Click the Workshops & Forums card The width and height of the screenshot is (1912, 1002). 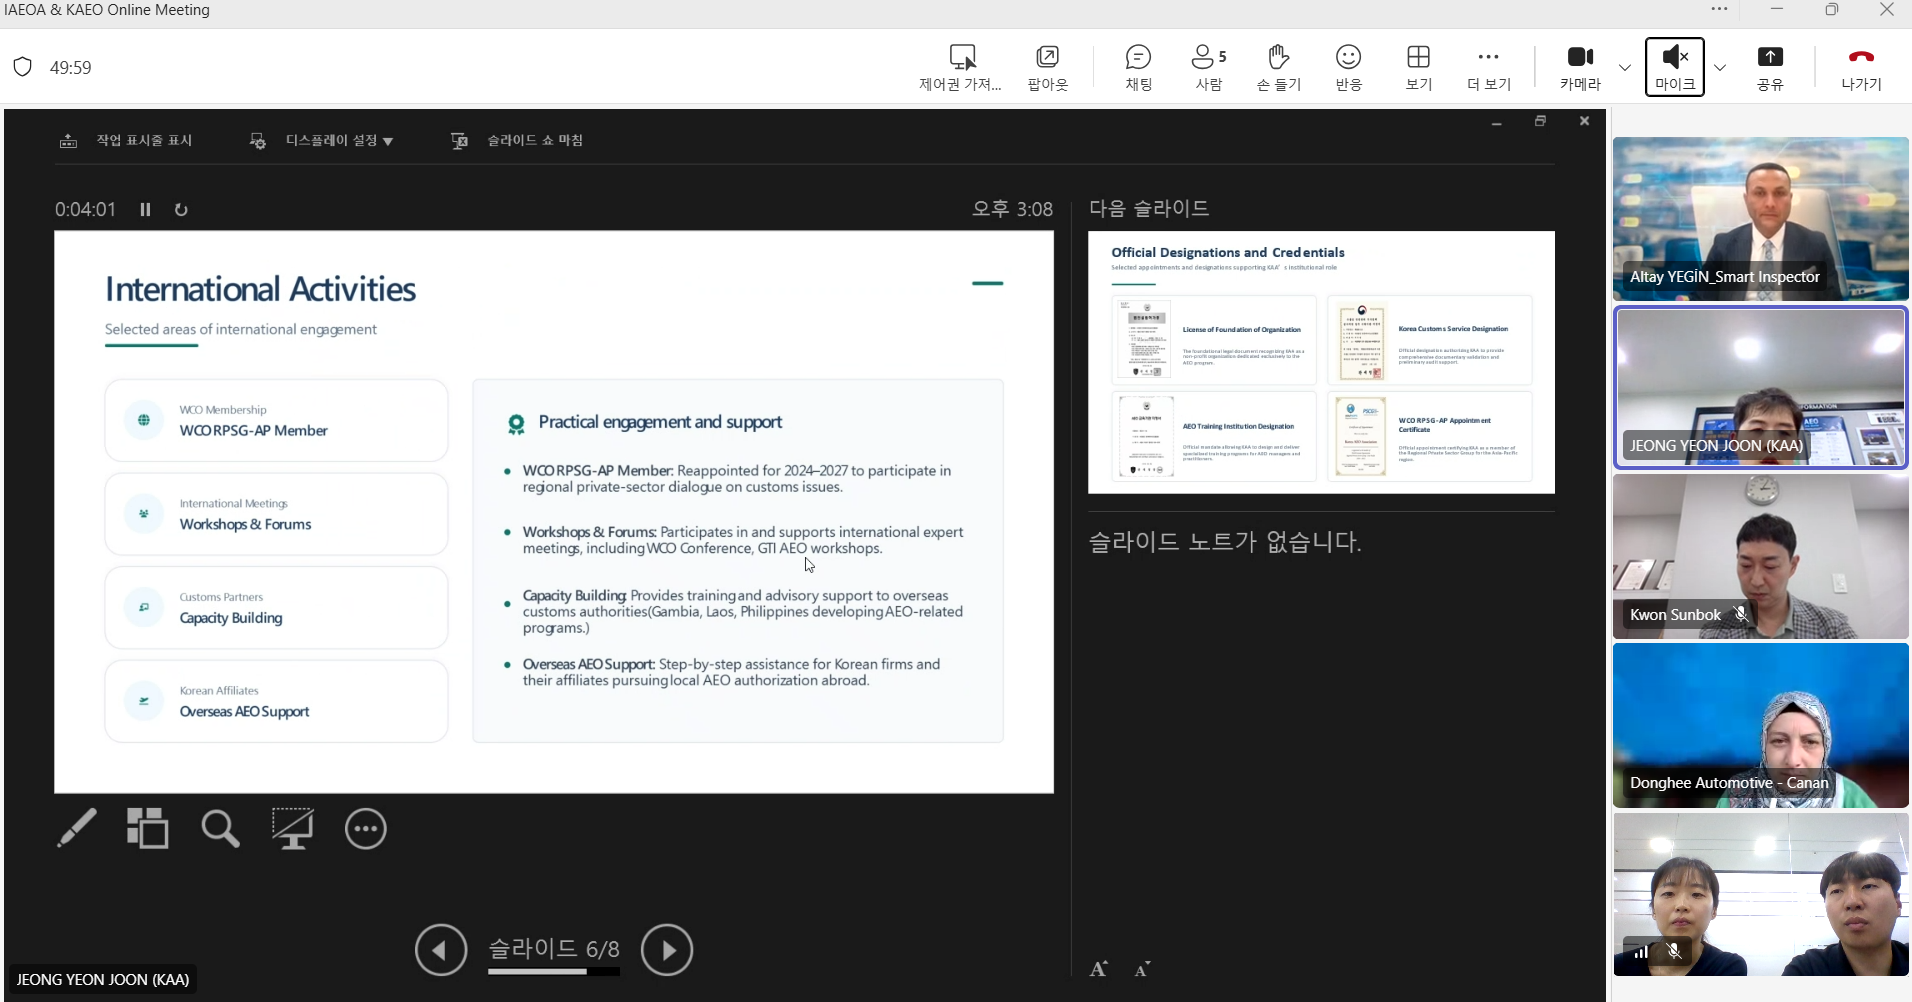point(276,514)
